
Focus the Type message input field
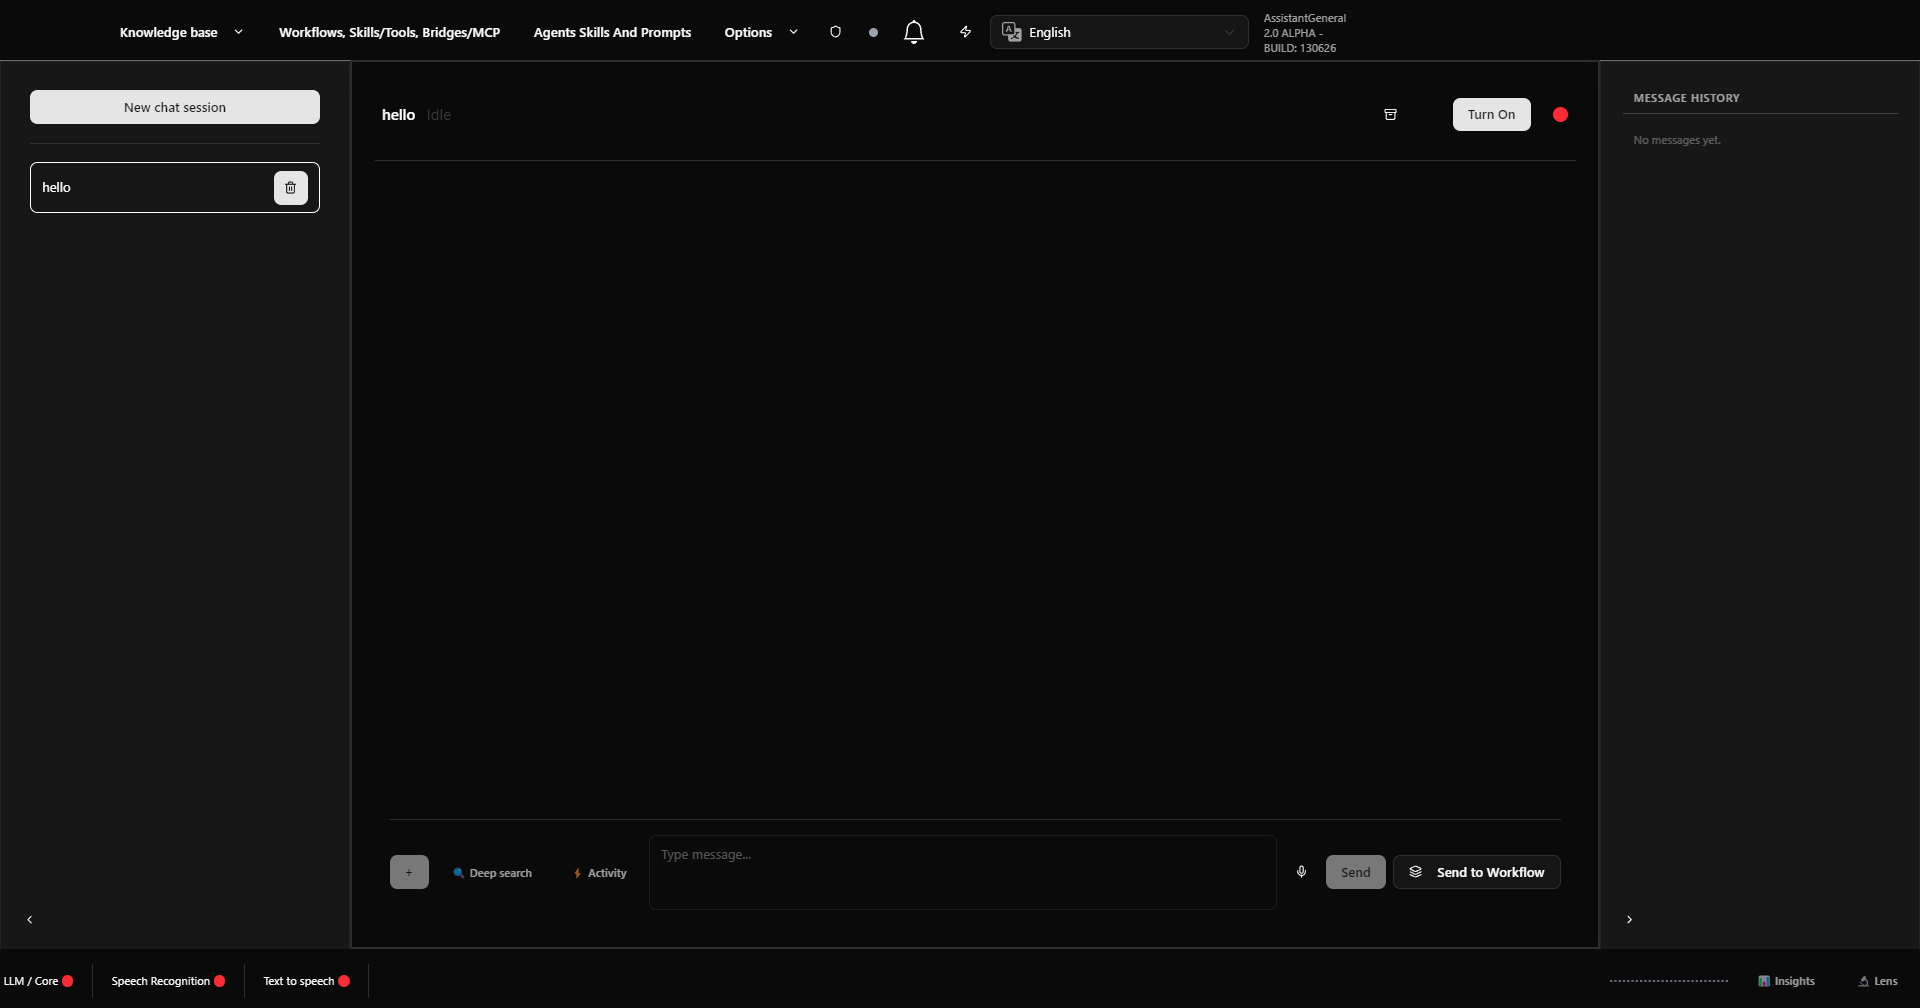click(962, 872)
